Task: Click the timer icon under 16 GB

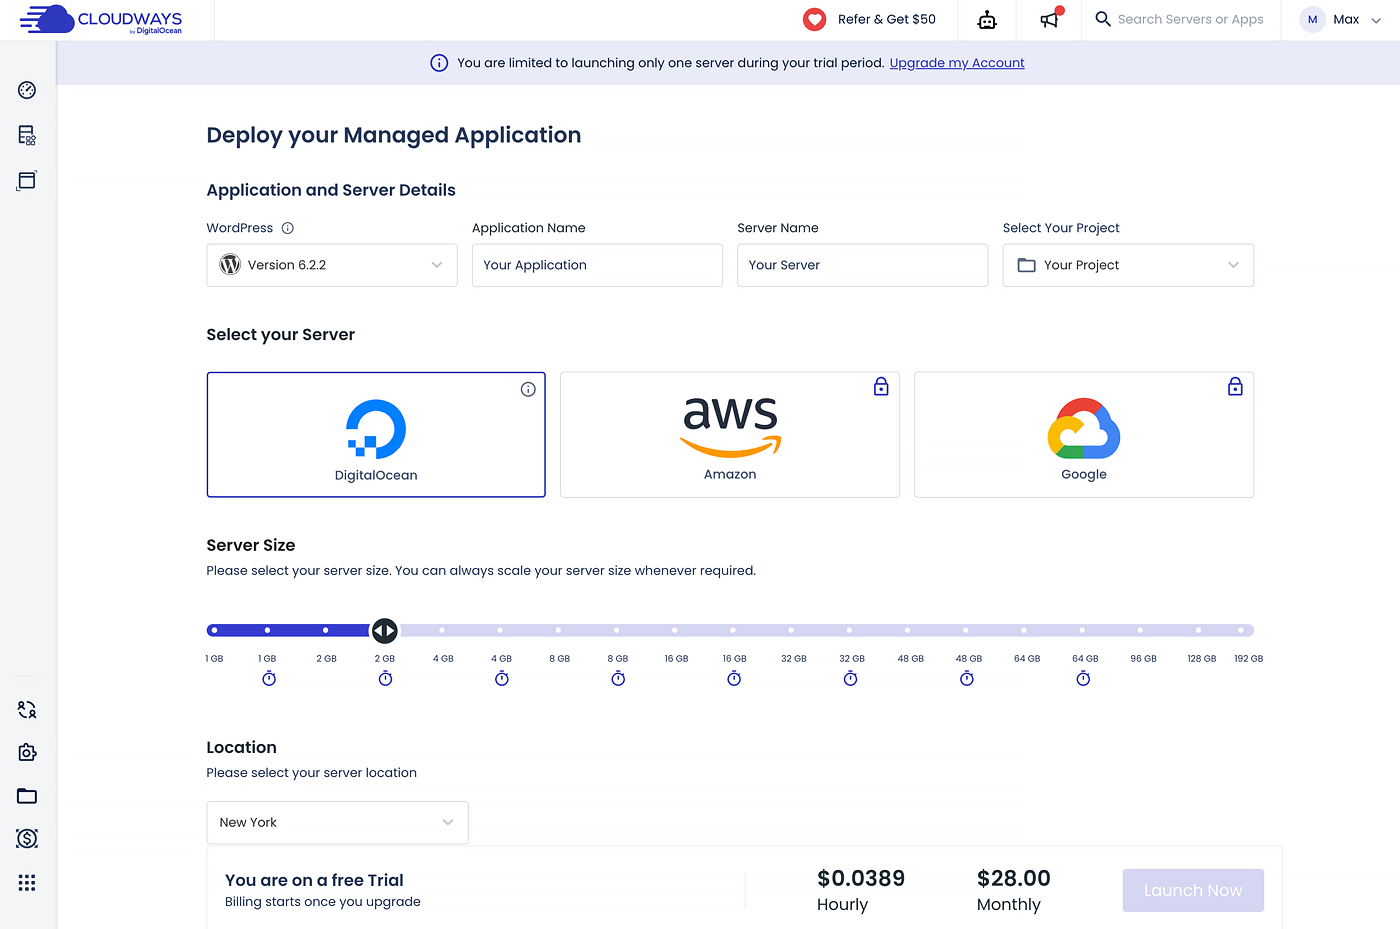Action: (734, 678)
